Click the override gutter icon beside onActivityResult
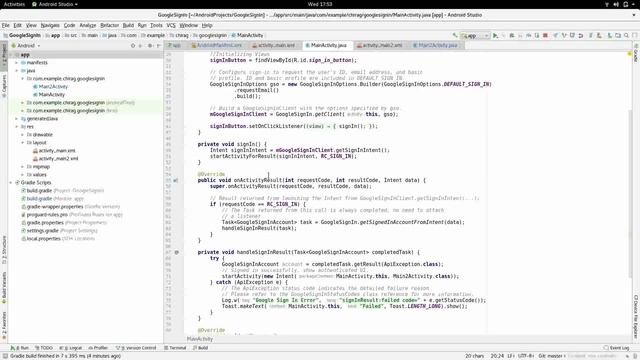Image resolution: width=640 pixels, height=360 pixels. [x=176, y=180]
